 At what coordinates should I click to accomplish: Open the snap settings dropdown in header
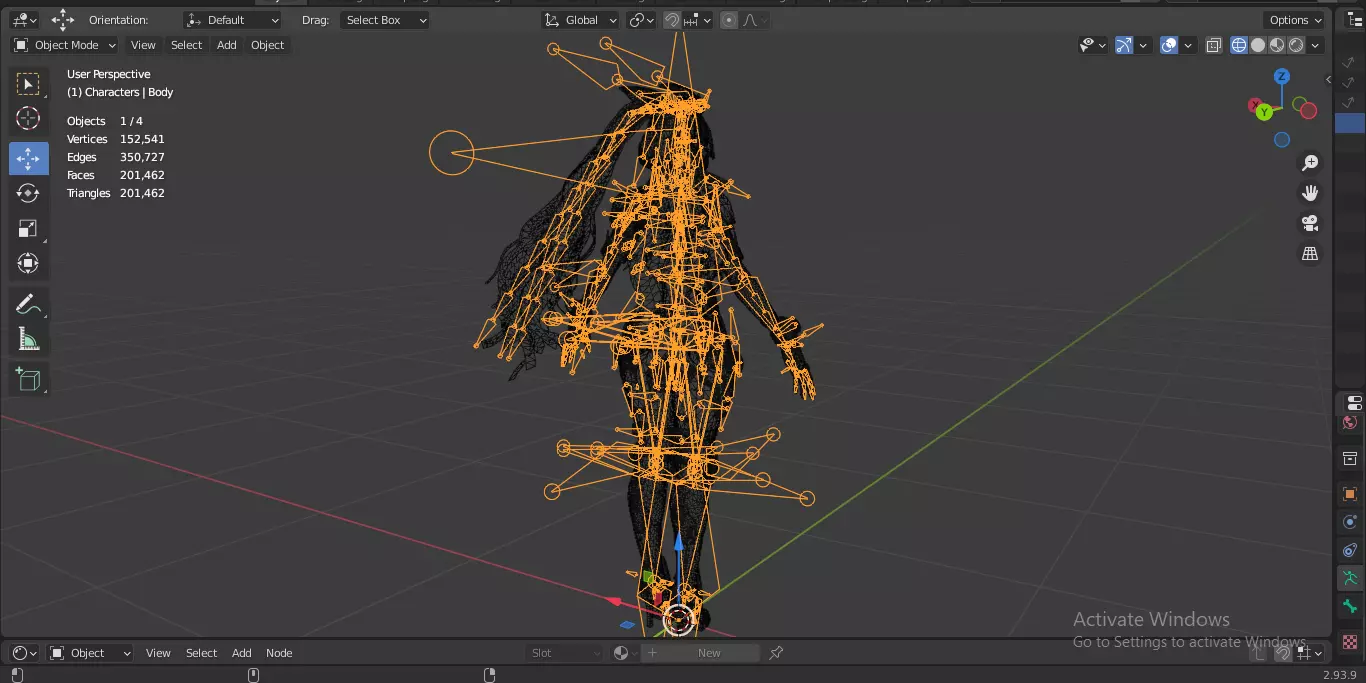coord(699,20)
